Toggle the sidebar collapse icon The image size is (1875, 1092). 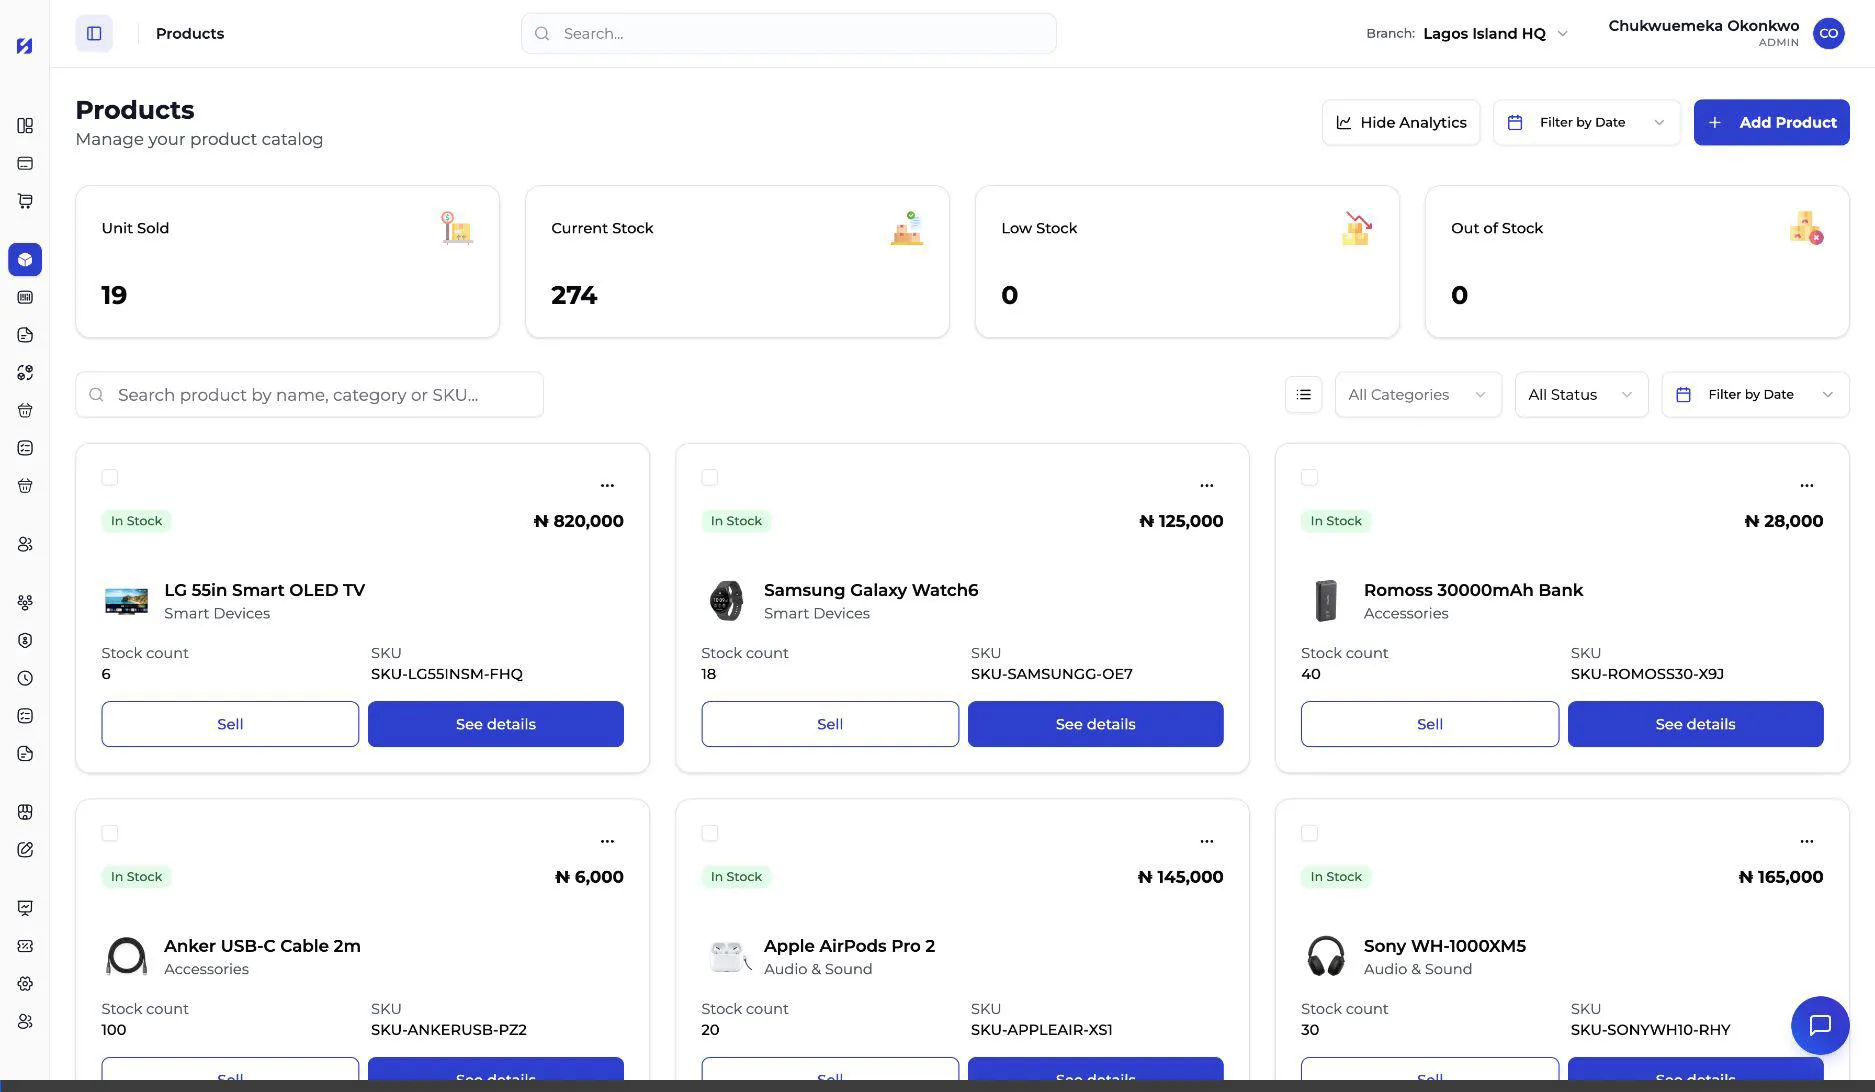click(94, 33)
